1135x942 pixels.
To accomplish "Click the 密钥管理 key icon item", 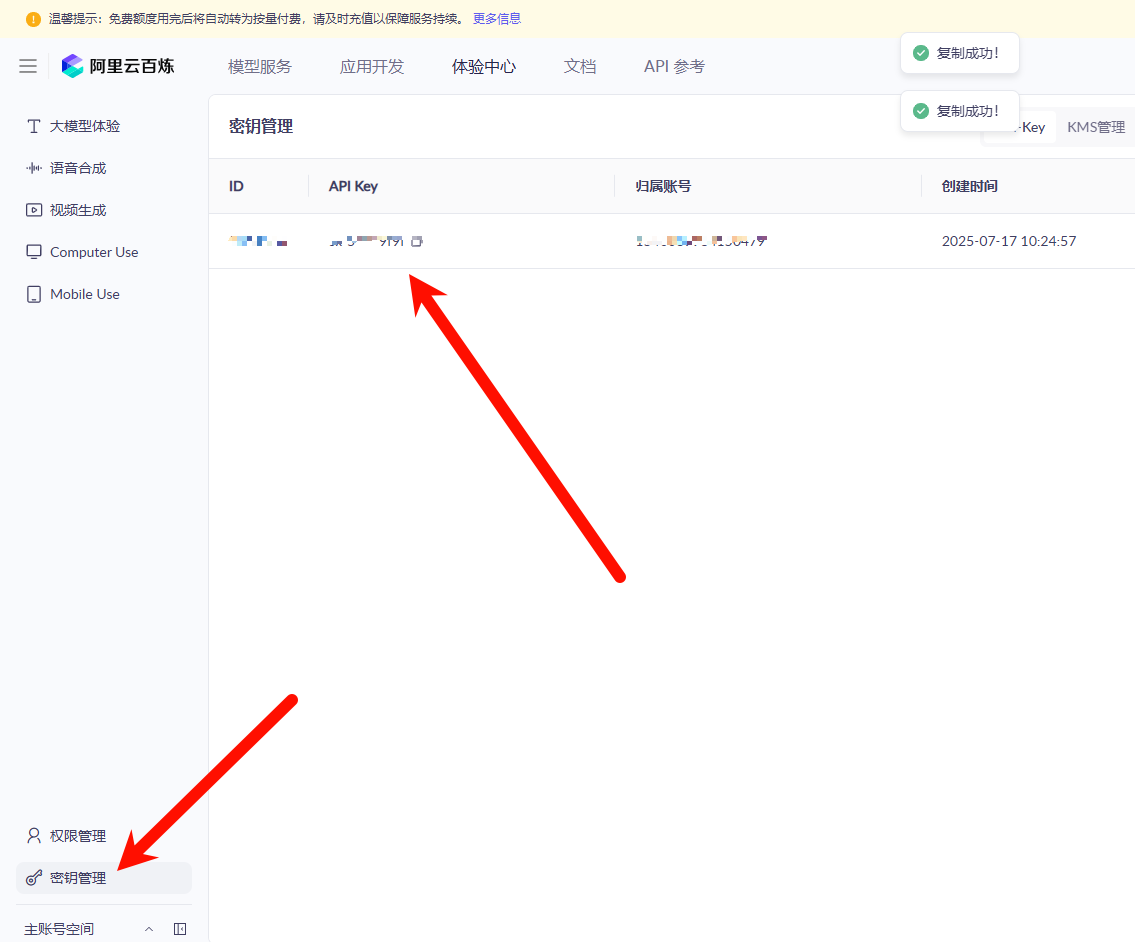I will tap(78, 878).
